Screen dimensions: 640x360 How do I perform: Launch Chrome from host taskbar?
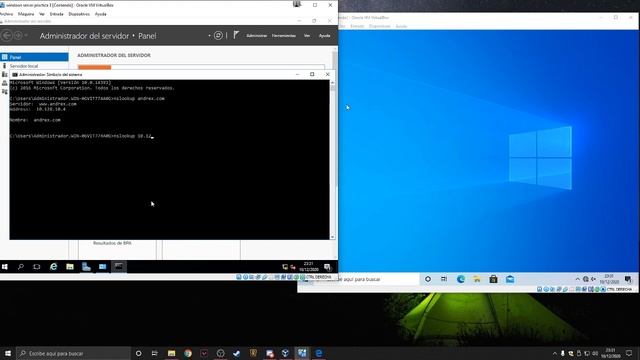pyautogui.click(x=188, y=353)
